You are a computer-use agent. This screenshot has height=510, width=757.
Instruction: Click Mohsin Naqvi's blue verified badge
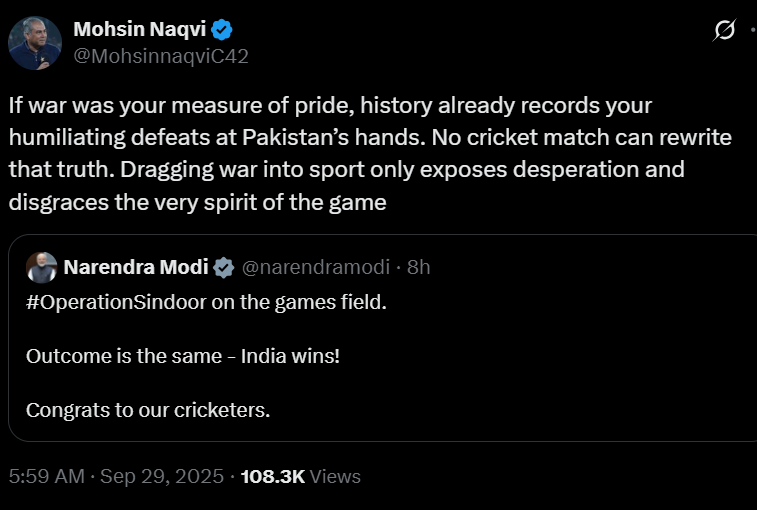(223, 29)
